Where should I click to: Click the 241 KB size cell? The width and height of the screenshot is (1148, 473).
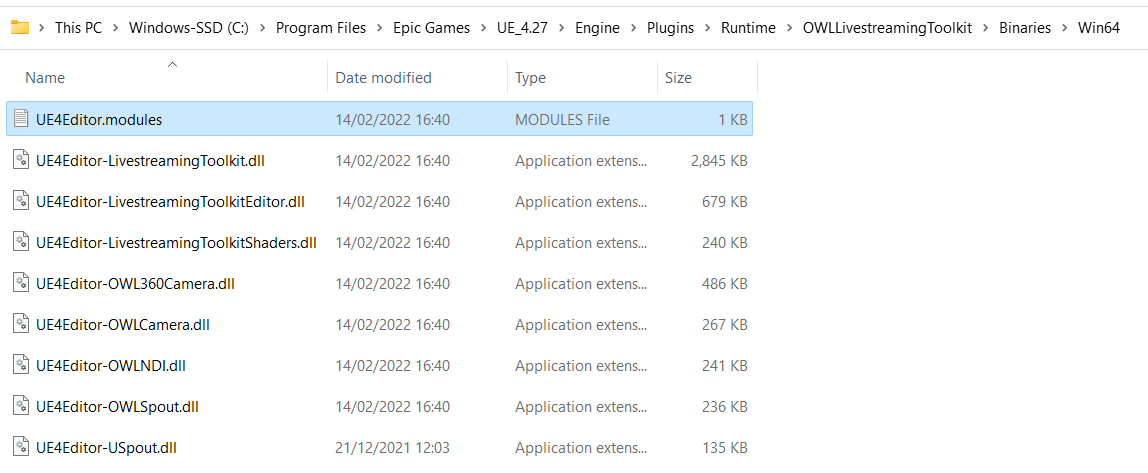(x=725, y=365)
